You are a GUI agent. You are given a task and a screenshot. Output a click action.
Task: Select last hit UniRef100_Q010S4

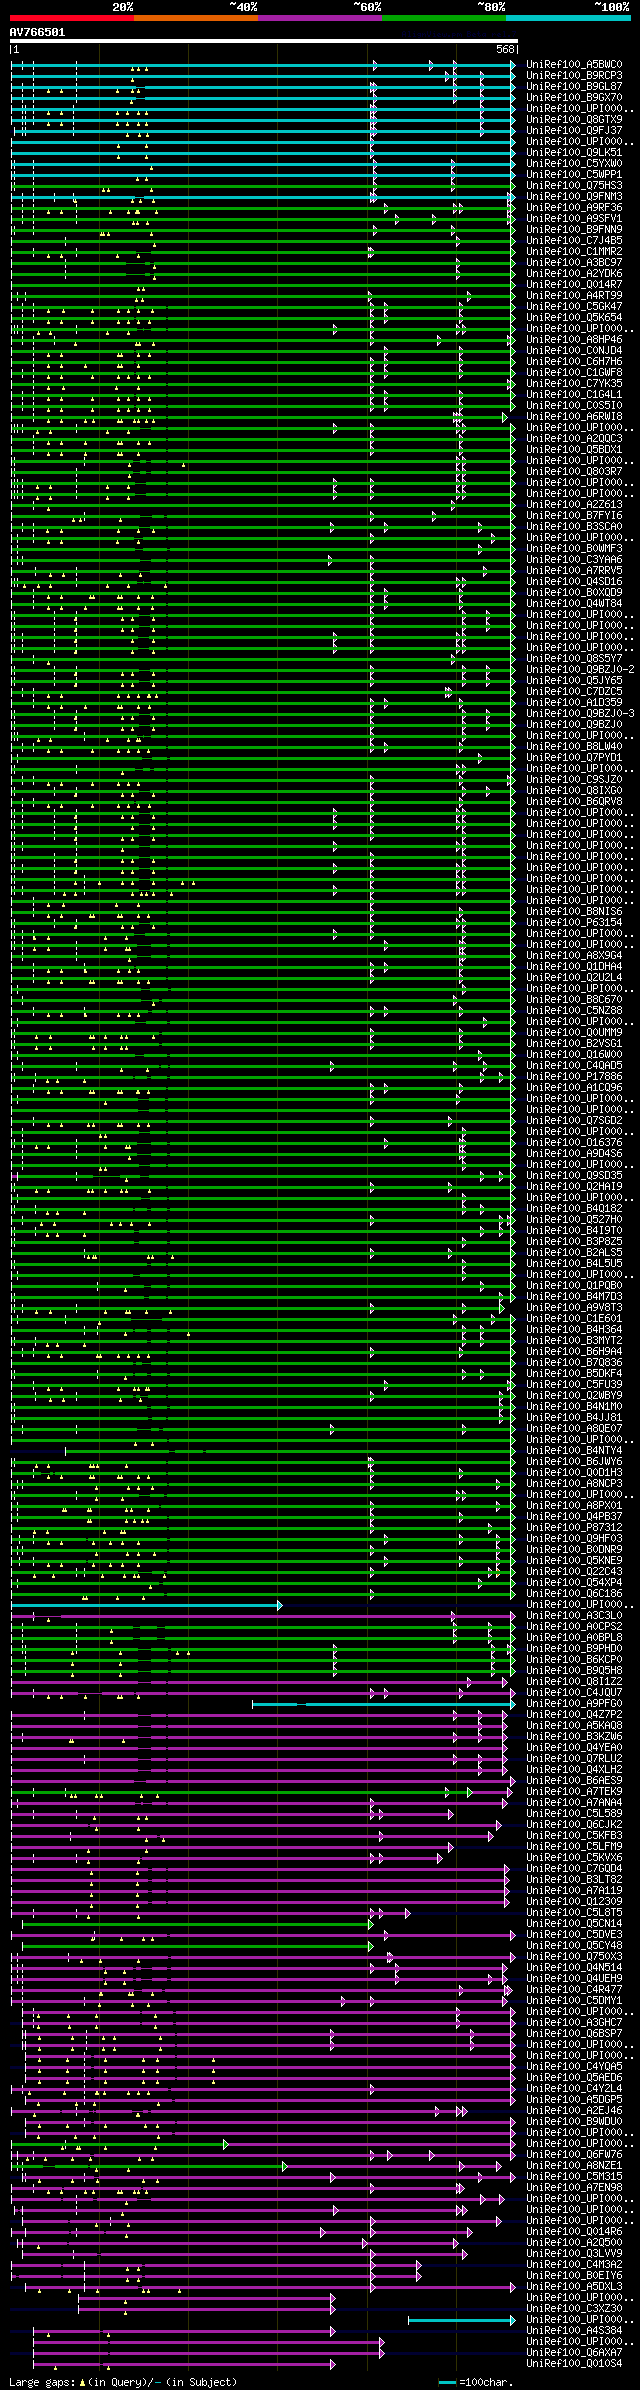click(x=574, y=2364)
